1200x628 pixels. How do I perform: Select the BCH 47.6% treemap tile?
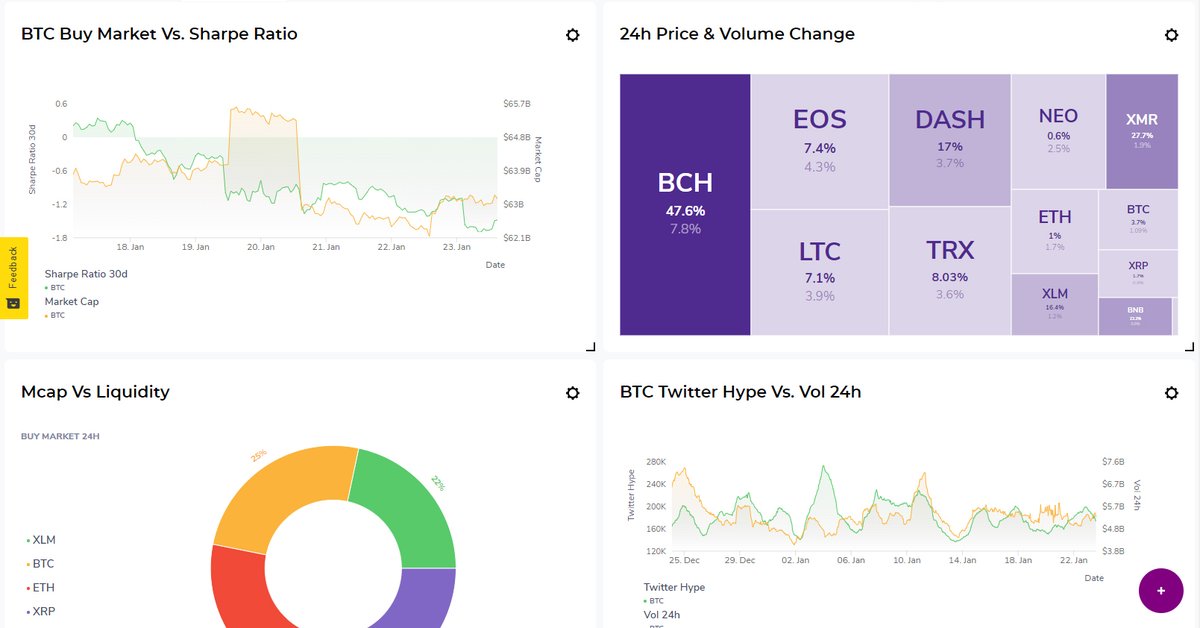(685, 204)
